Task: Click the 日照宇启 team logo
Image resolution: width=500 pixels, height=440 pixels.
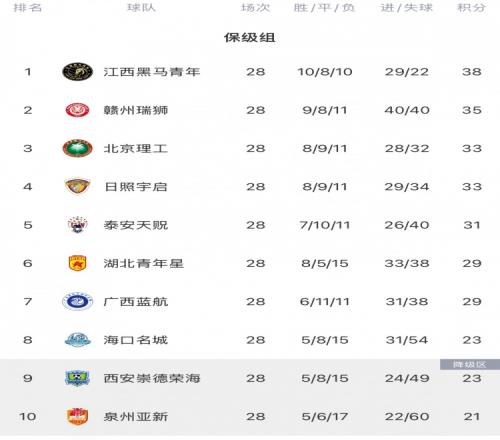Action: [x=77, y=186]
